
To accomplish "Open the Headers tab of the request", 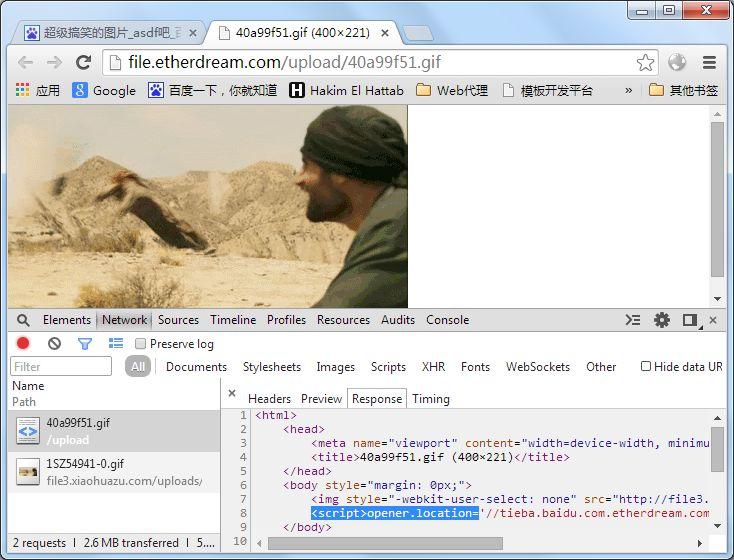I will pyautogui.click(x=269, y=398).
